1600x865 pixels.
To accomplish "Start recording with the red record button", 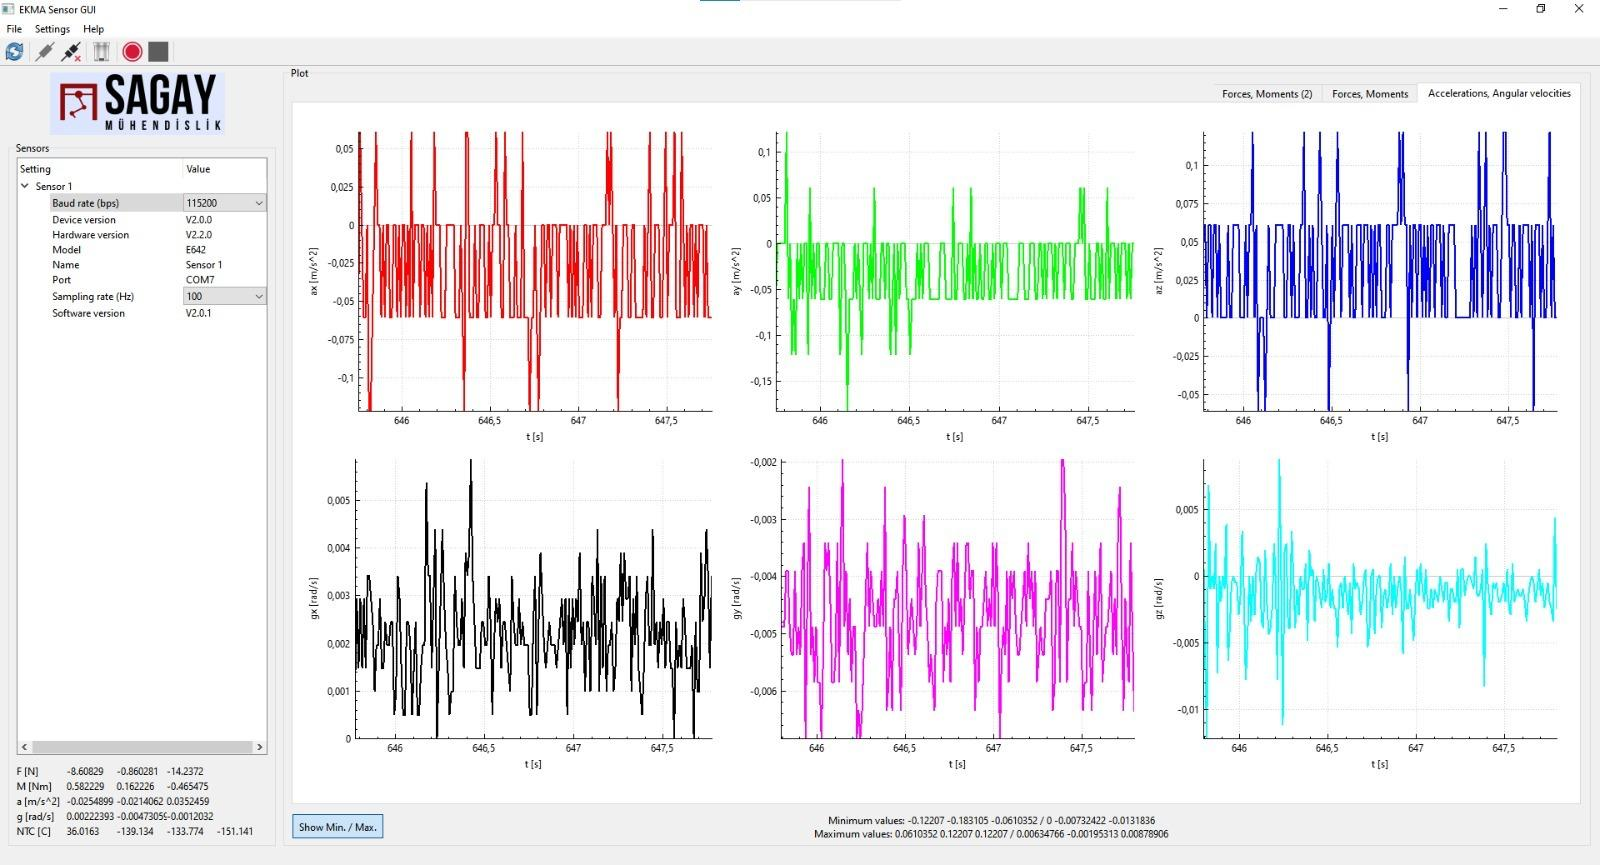I will coord(132,52).
